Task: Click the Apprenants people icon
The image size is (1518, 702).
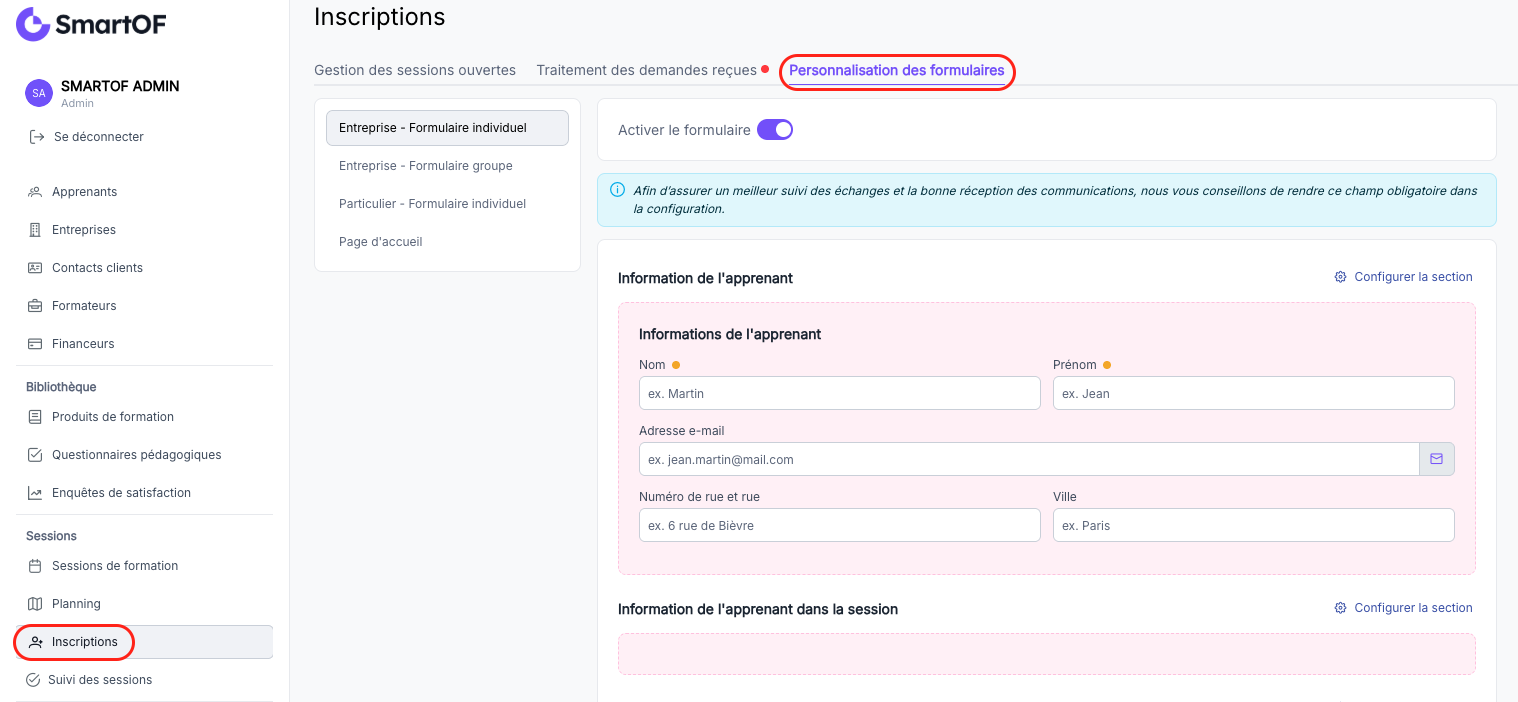Action: pyautogui.click(x=35, y=192)
